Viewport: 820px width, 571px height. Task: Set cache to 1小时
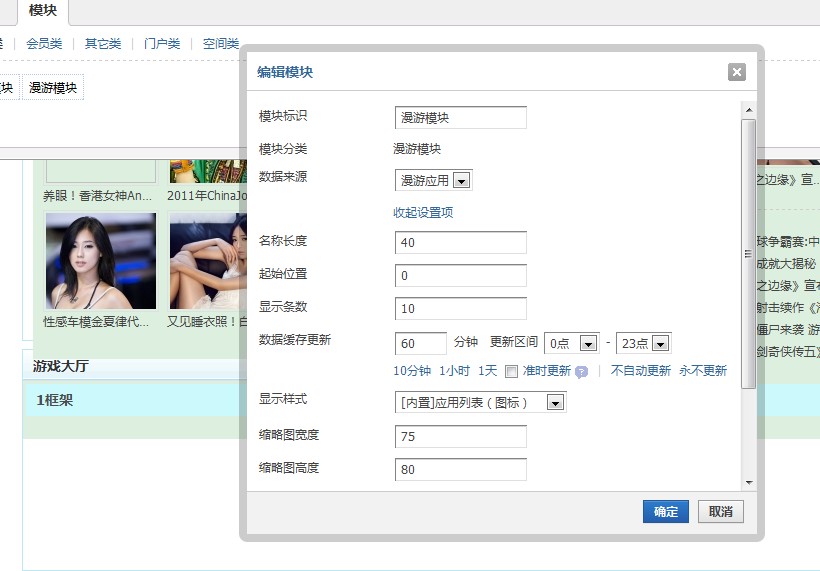454,371
